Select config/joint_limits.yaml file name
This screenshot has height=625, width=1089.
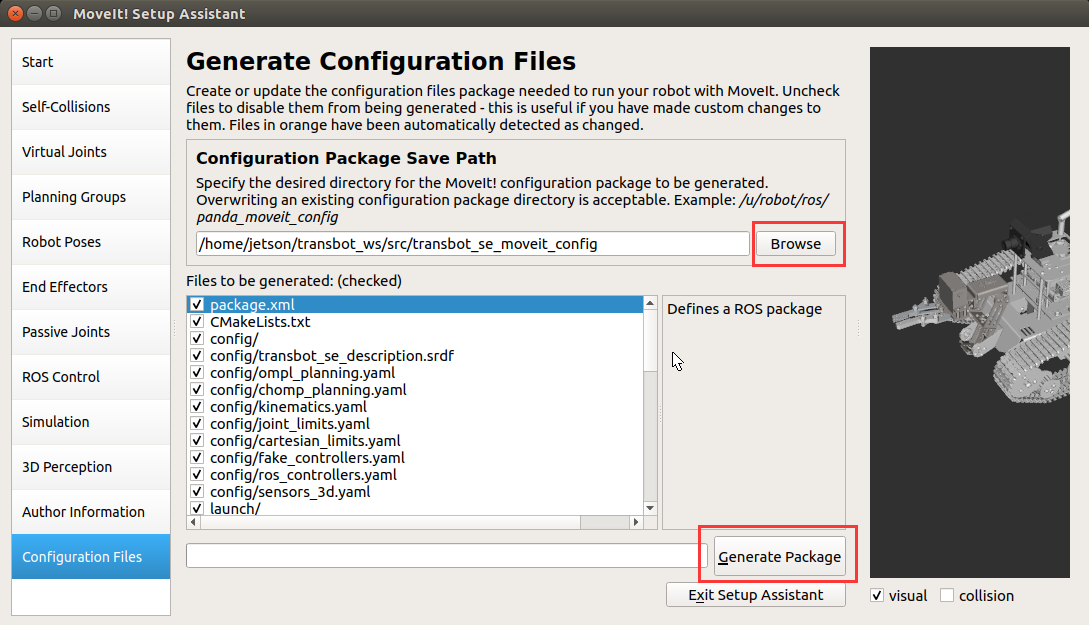(x=290, y=424)
